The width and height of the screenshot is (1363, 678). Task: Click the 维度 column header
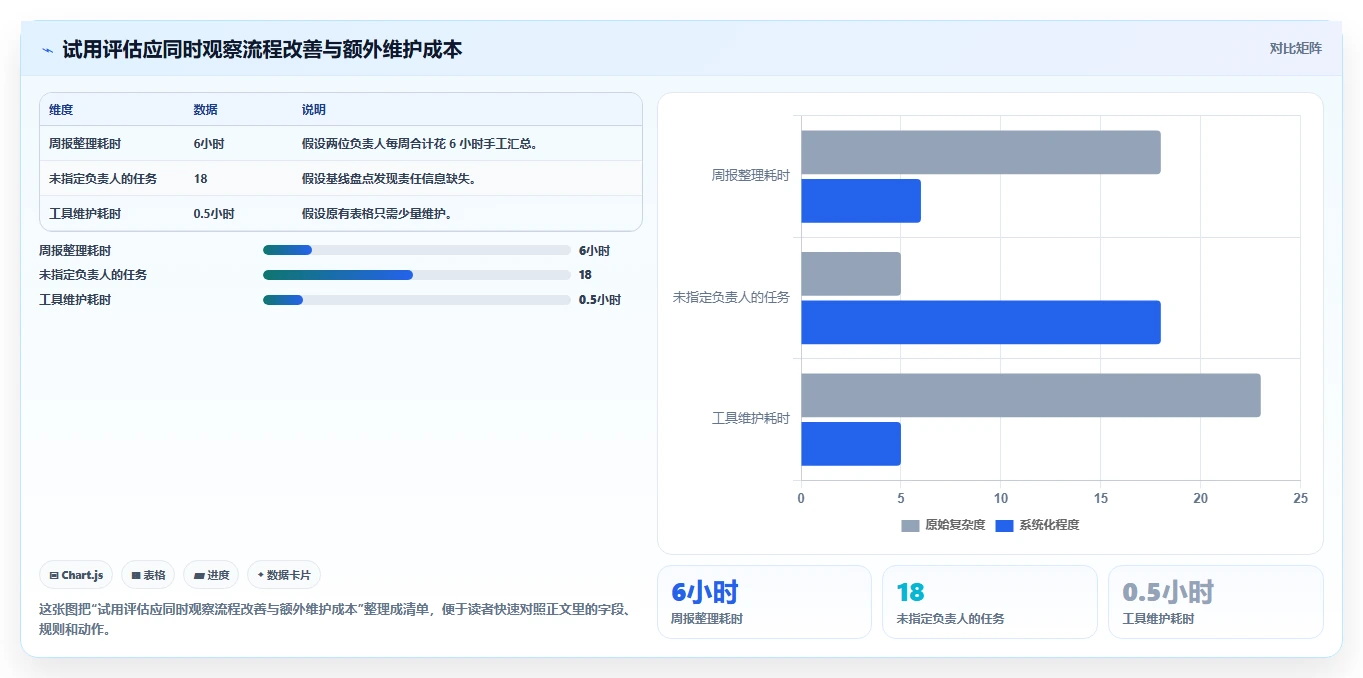[61, 110]
